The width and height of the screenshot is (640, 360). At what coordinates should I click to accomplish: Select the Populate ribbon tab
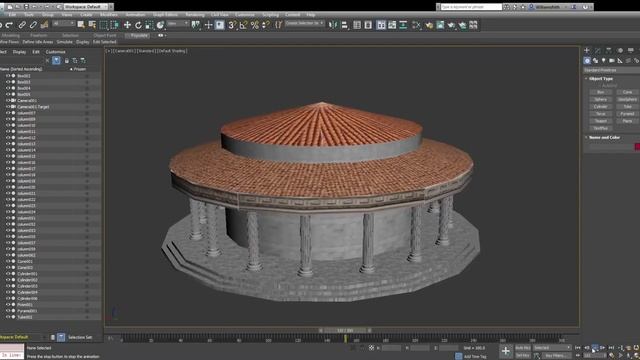click(139, 36)
